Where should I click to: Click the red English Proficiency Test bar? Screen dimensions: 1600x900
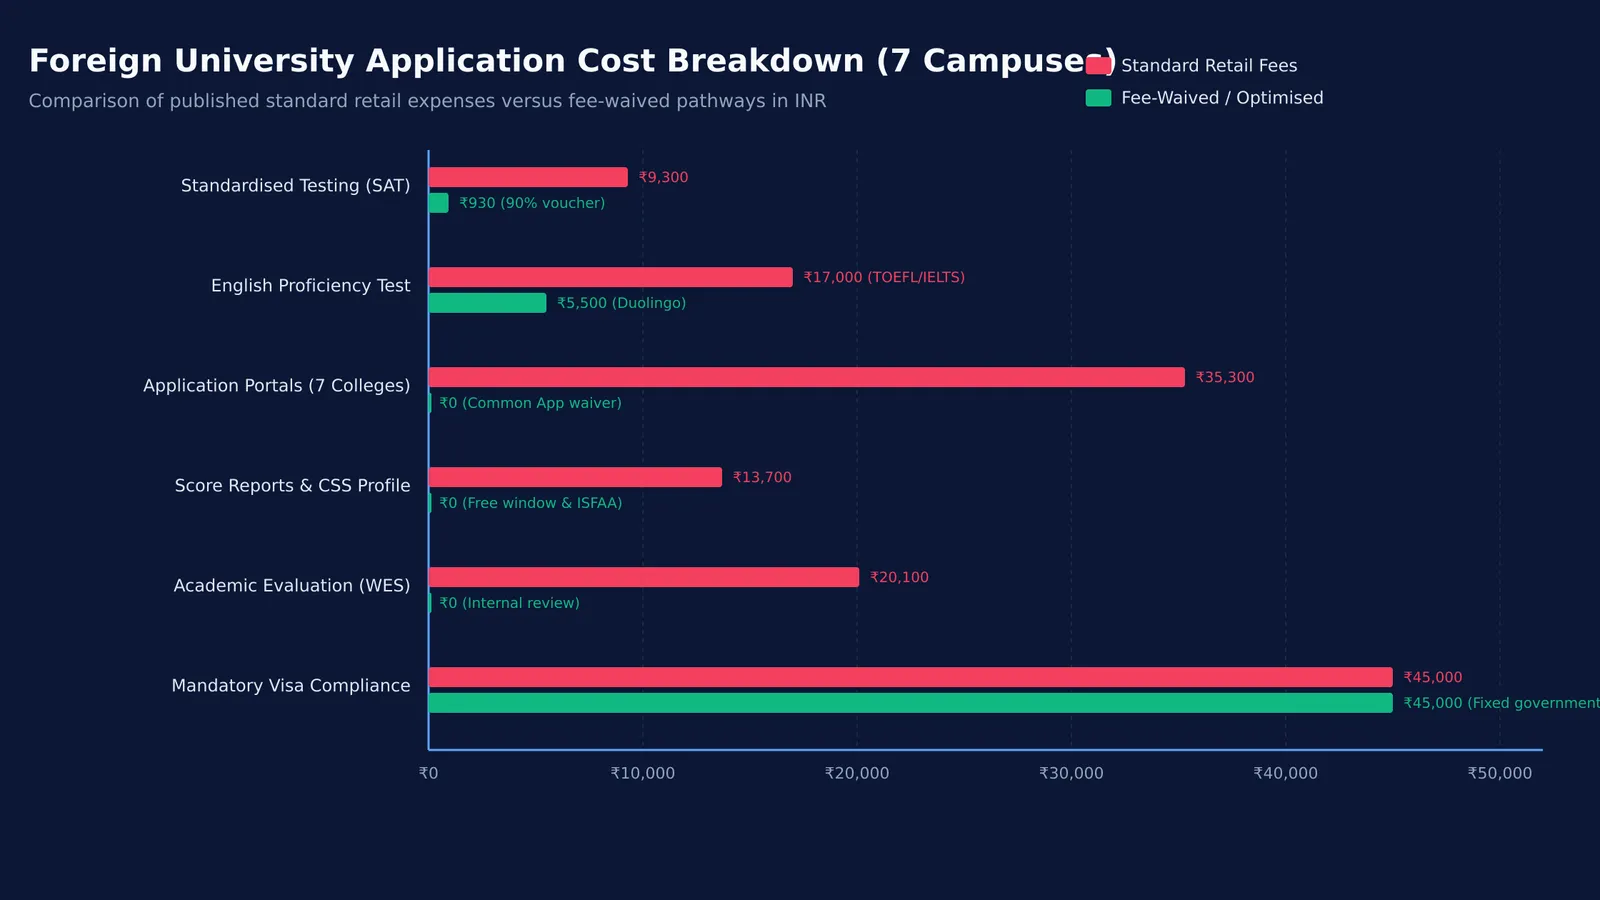coord(611,277)
